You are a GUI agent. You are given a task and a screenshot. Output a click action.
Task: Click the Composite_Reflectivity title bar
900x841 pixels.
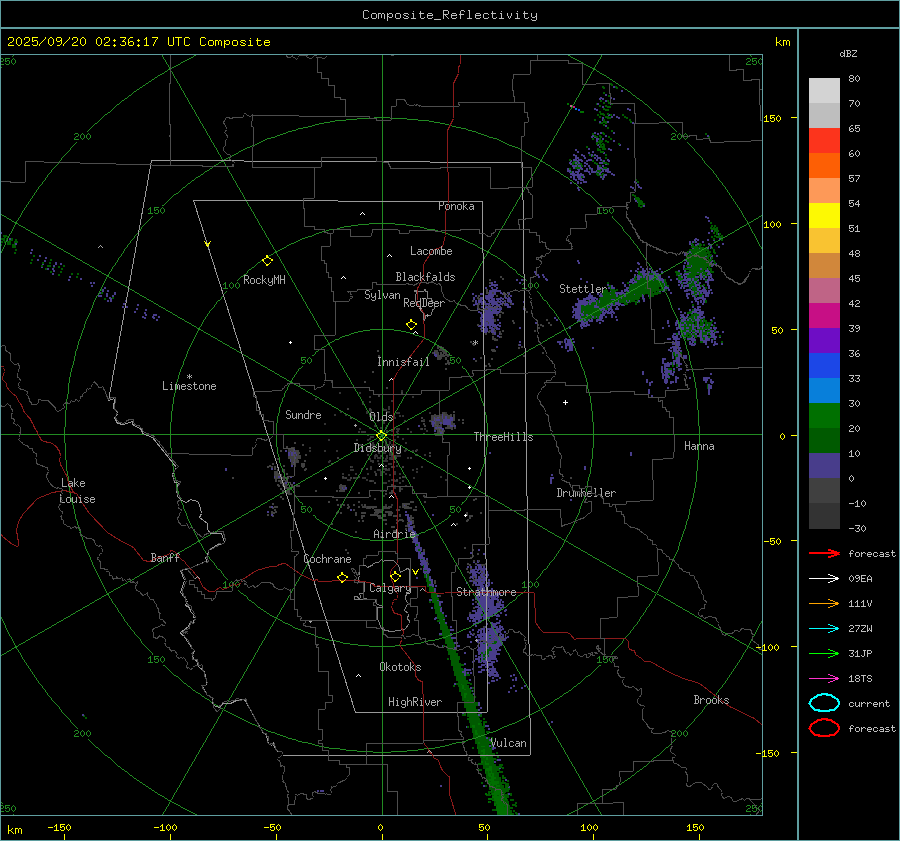[x=449, y=14]
